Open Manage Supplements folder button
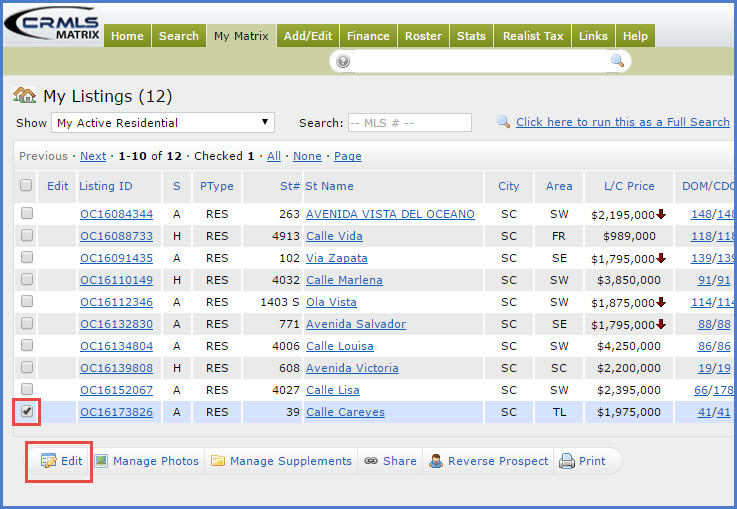 pyautogui.click(x=282, y=461)
